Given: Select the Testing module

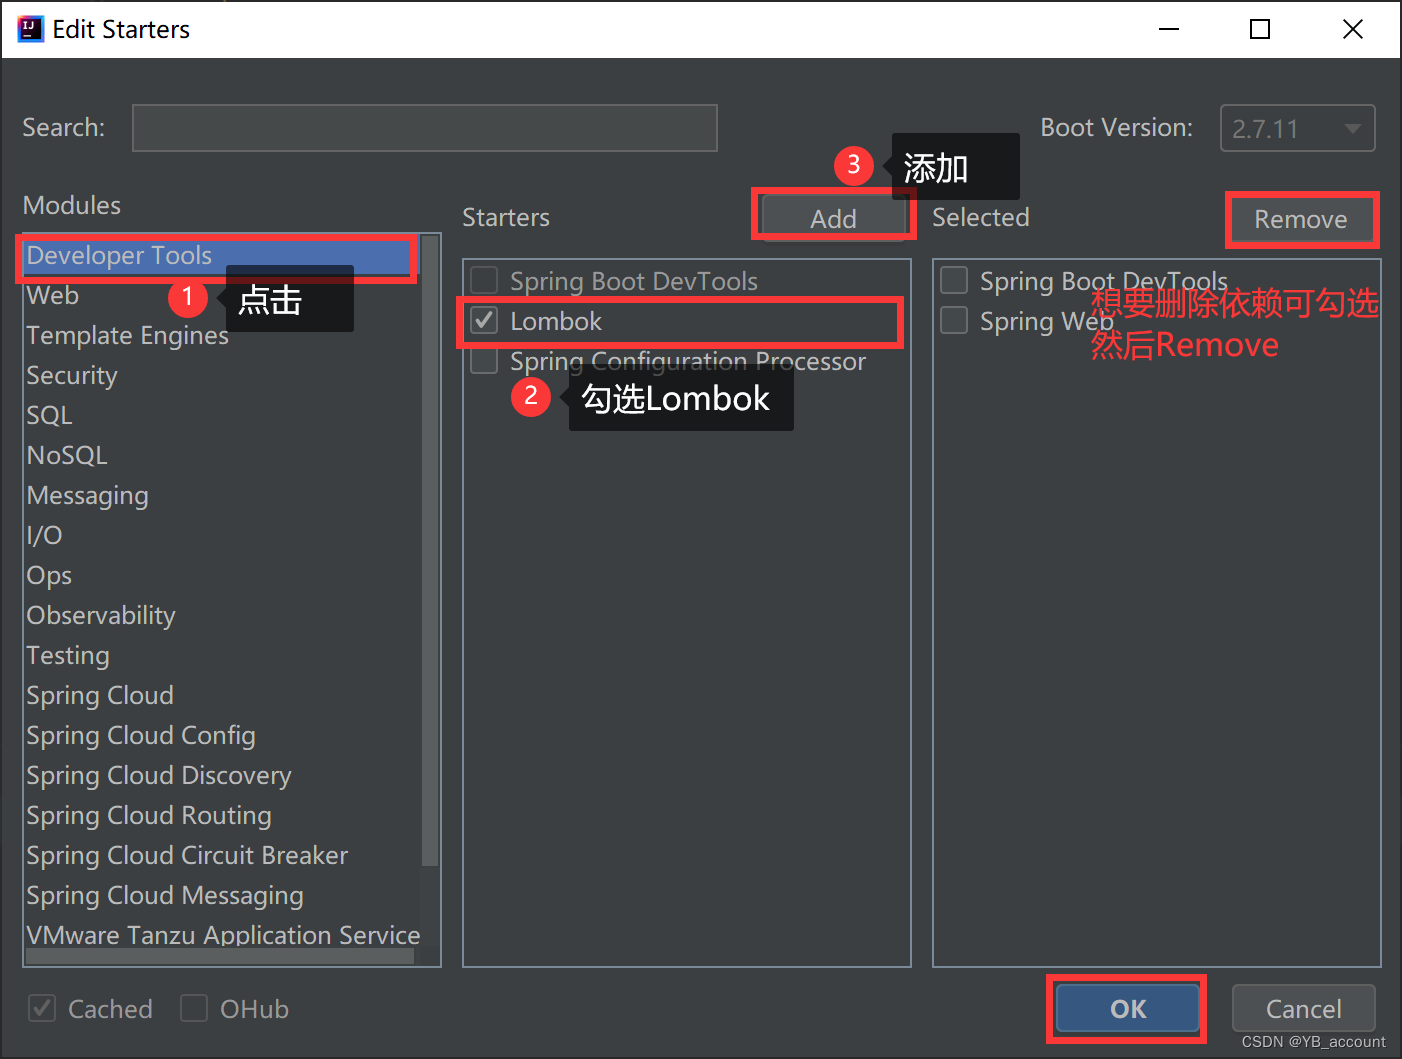Looking at the screenshot, I should coord(68,656).
